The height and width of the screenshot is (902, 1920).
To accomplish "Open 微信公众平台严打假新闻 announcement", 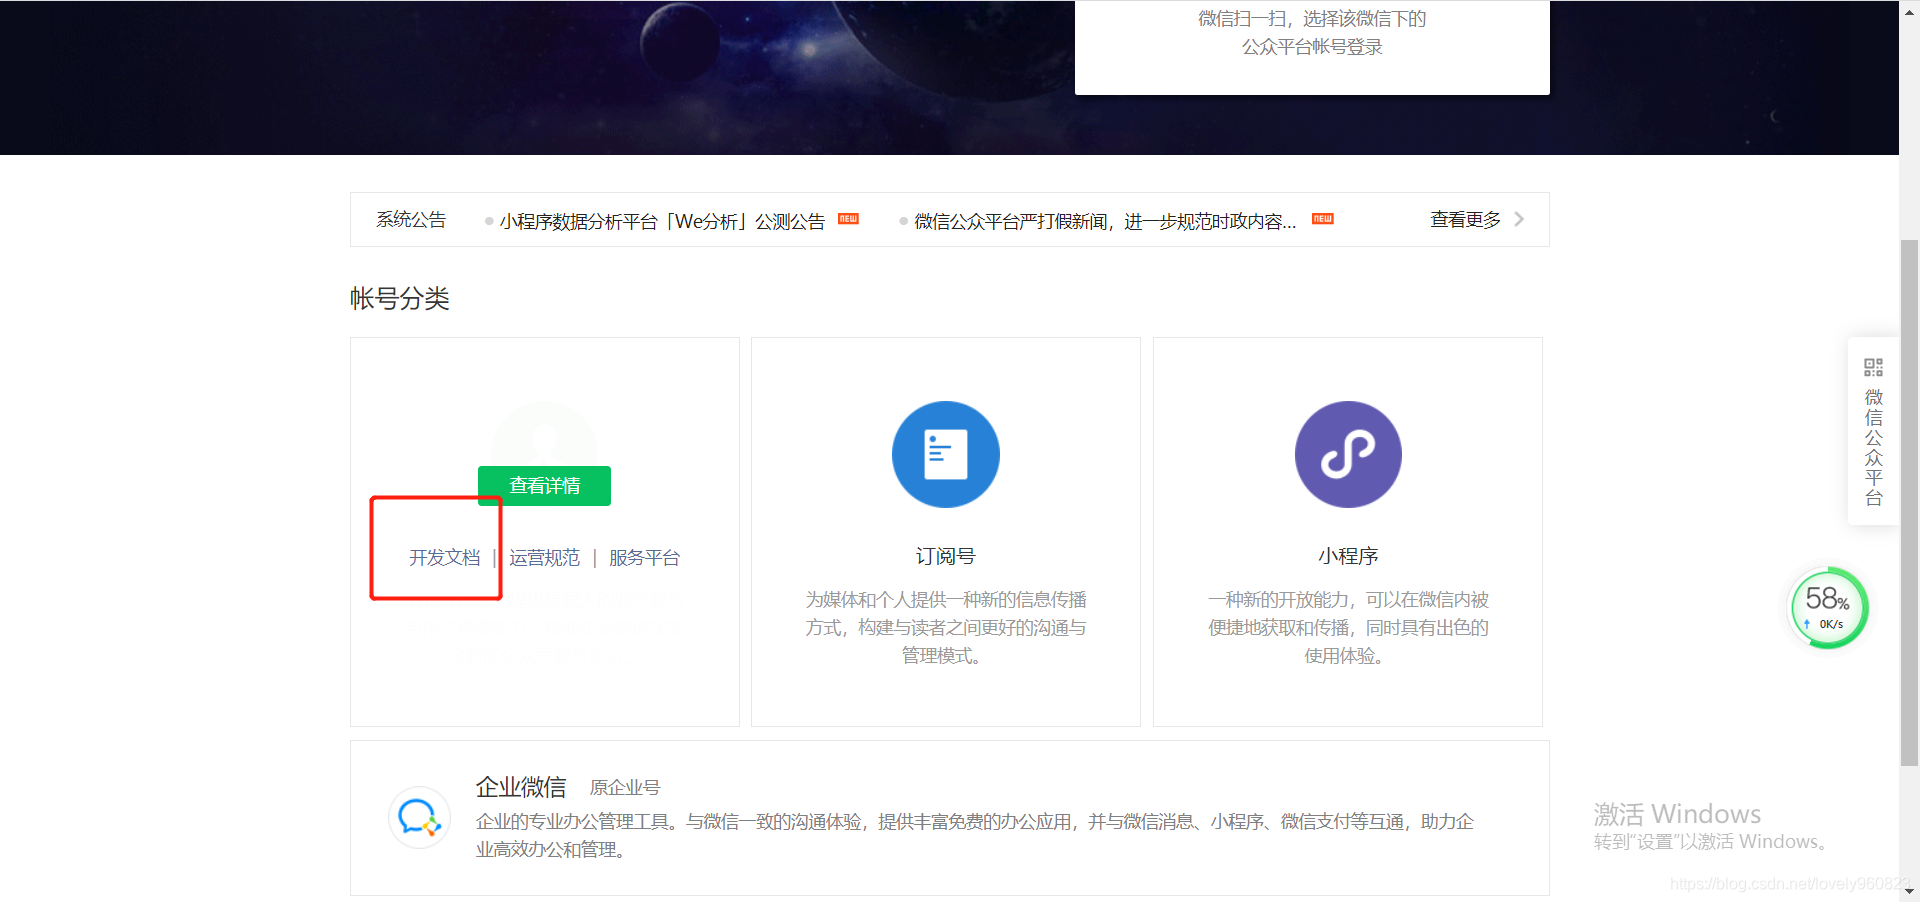I will tap(1105, 221).
